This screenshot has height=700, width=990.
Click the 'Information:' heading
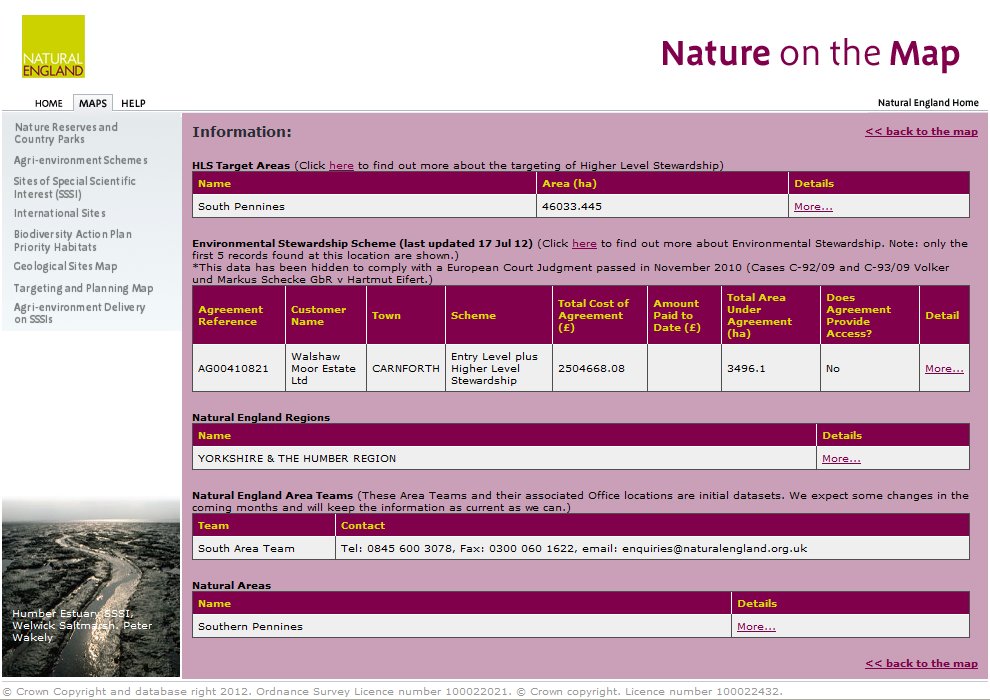coord(242,132)
